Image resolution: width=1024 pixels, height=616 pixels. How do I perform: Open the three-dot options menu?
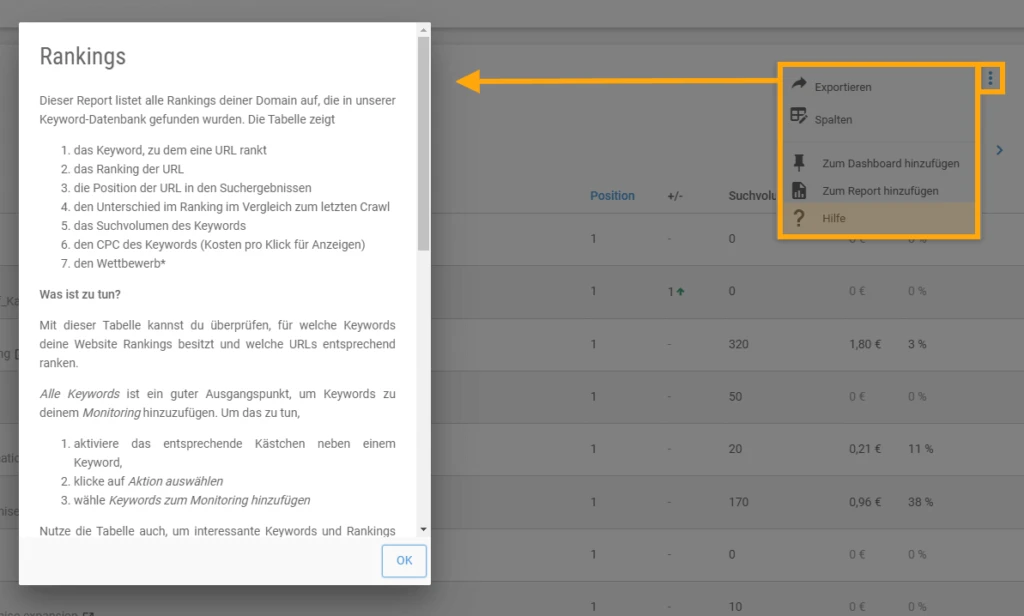990,78
